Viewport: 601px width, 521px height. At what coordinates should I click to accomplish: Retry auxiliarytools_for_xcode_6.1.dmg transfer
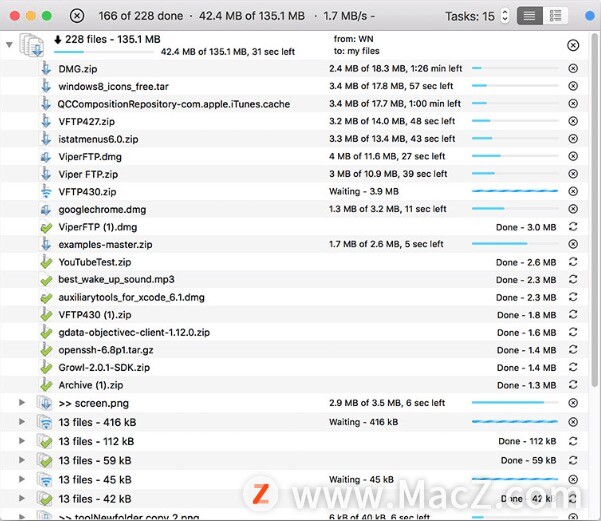pyautogui.click(x=573, y=297)
